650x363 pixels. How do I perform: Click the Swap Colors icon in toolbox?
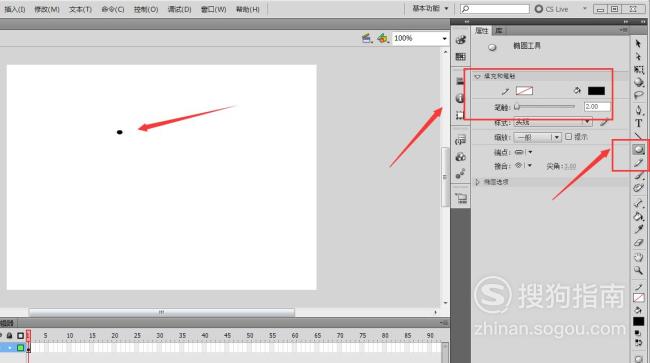coord(638,343)
